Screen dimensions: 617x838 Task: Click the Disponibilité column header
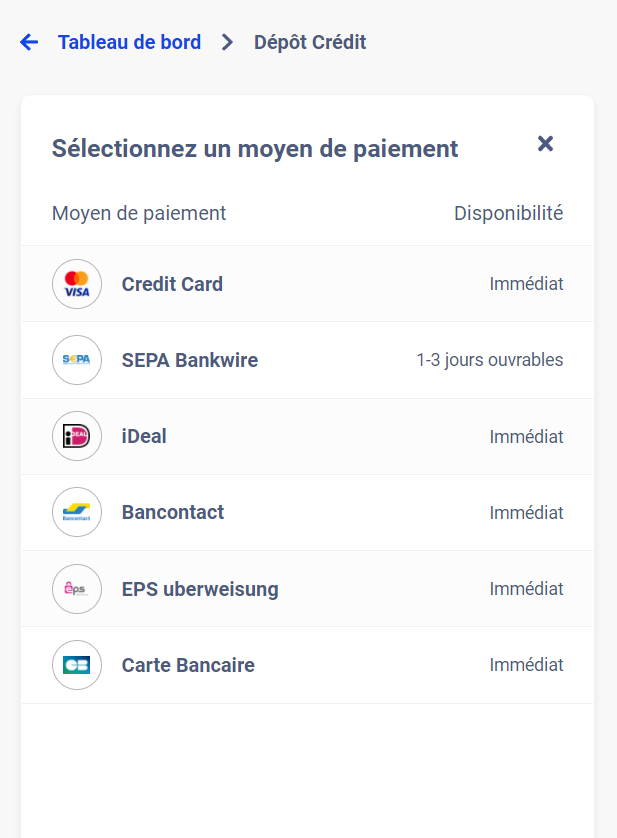pos(508,213)
